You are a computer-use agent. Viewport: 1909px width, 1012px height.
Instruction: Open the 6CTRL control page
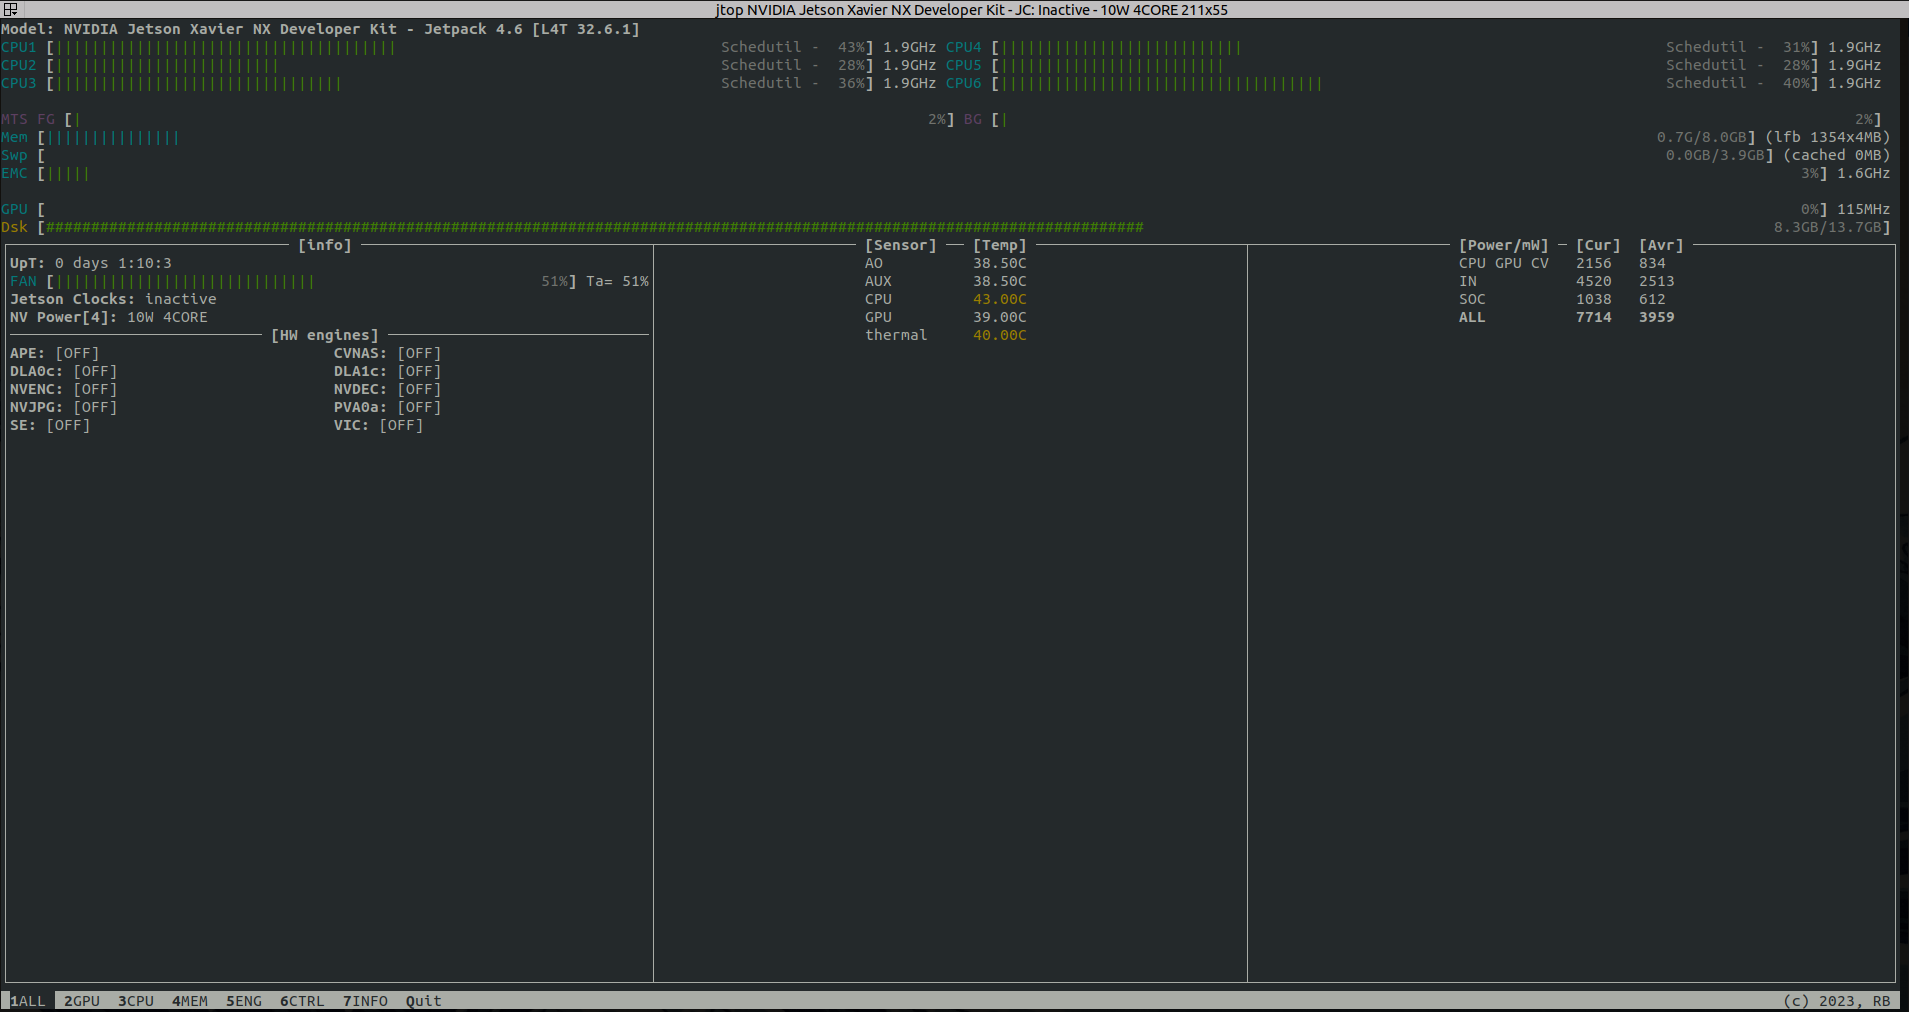tap(302, 1000)
